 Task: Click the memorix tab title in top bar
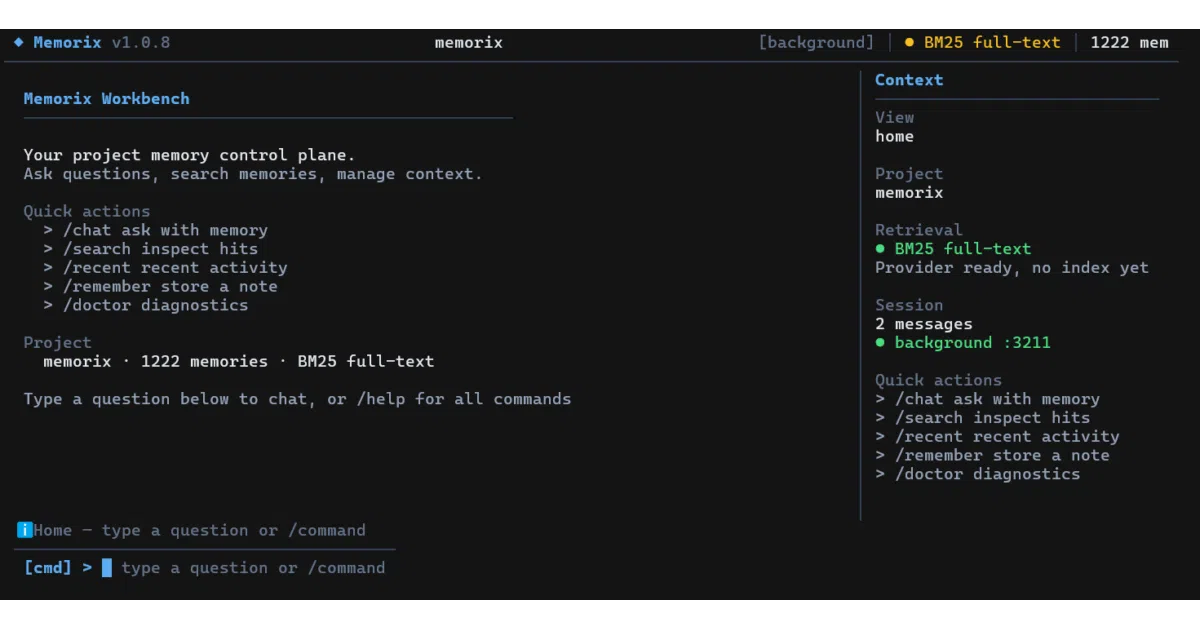(x=469, y=42)
